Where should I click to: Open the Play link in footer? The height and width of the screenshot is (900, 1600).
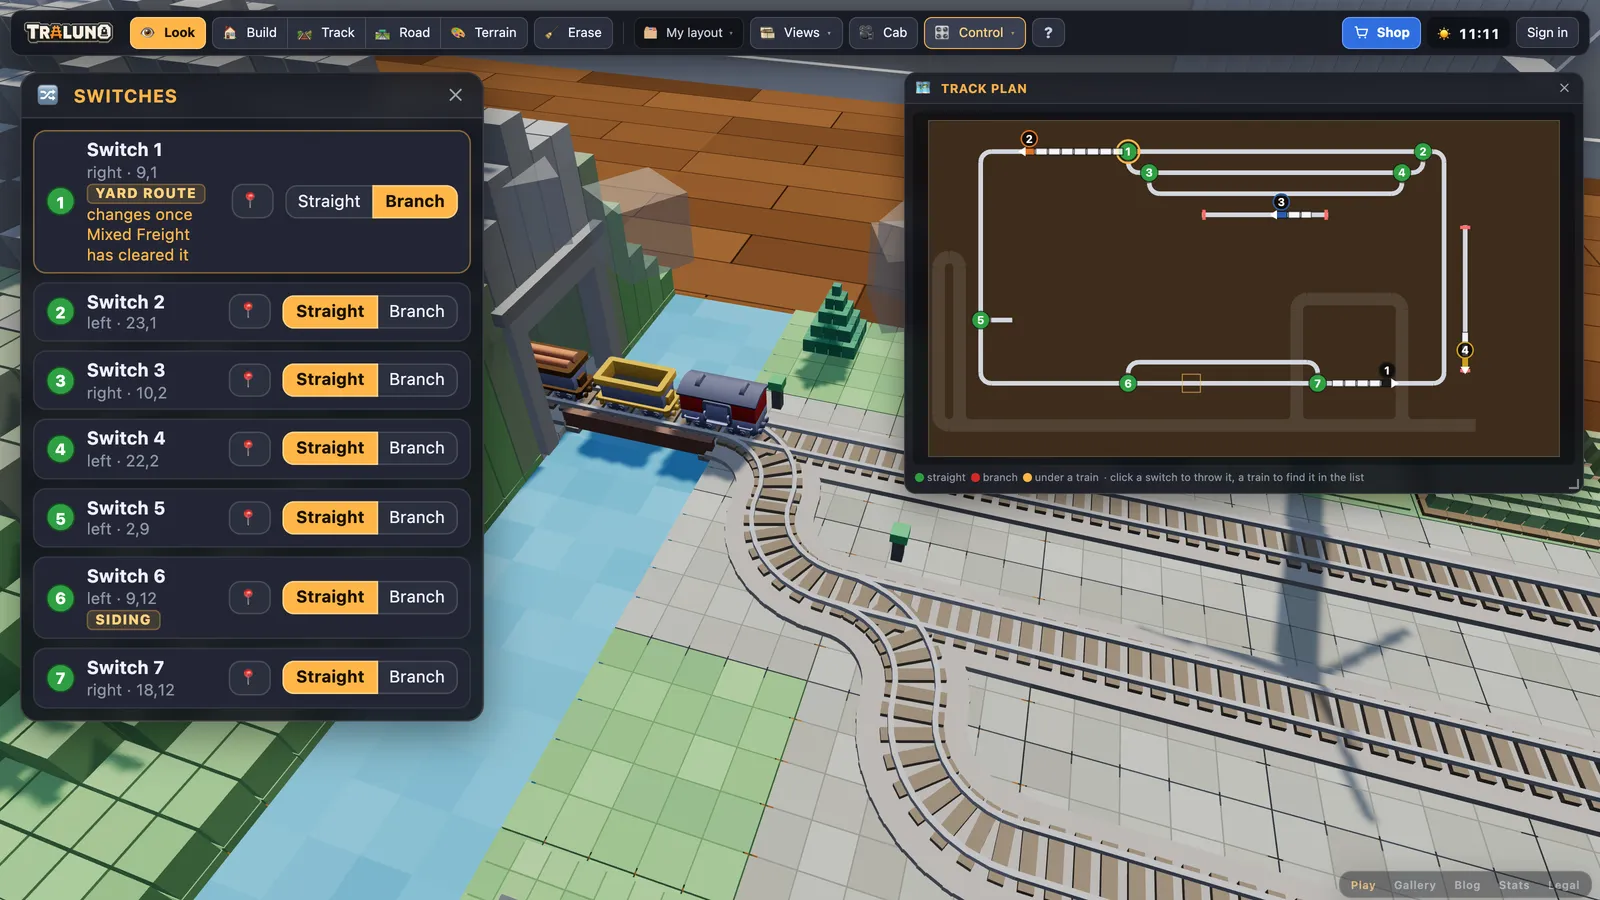point(1363,885)
